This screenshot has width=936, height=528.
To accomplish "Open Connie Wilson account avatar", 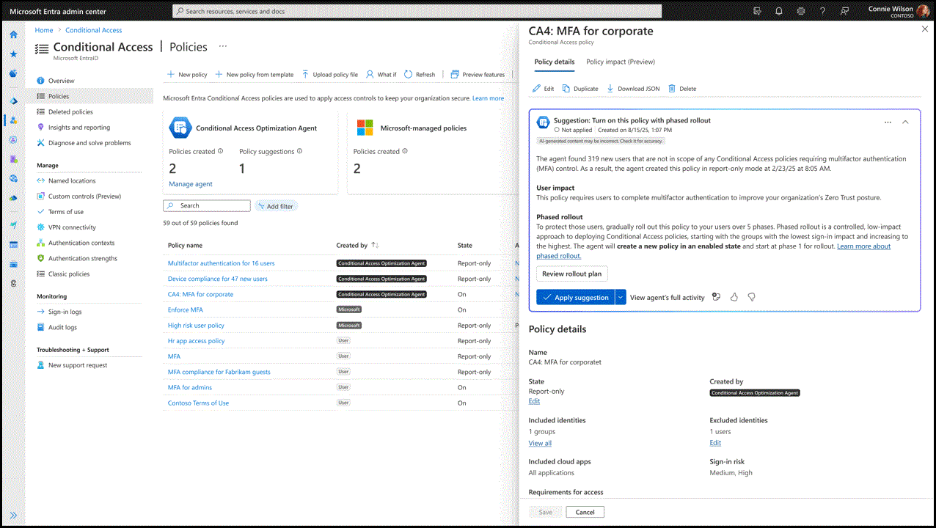I will tap(923, 11).
